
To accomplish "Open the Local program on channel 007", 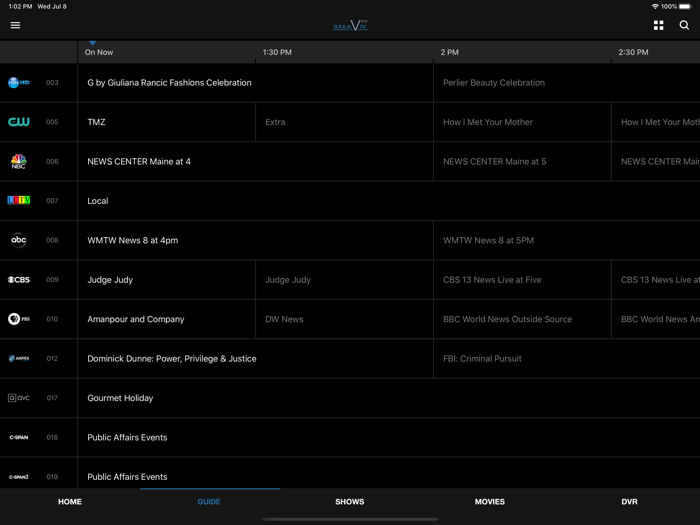I will (x=389, y=200).
